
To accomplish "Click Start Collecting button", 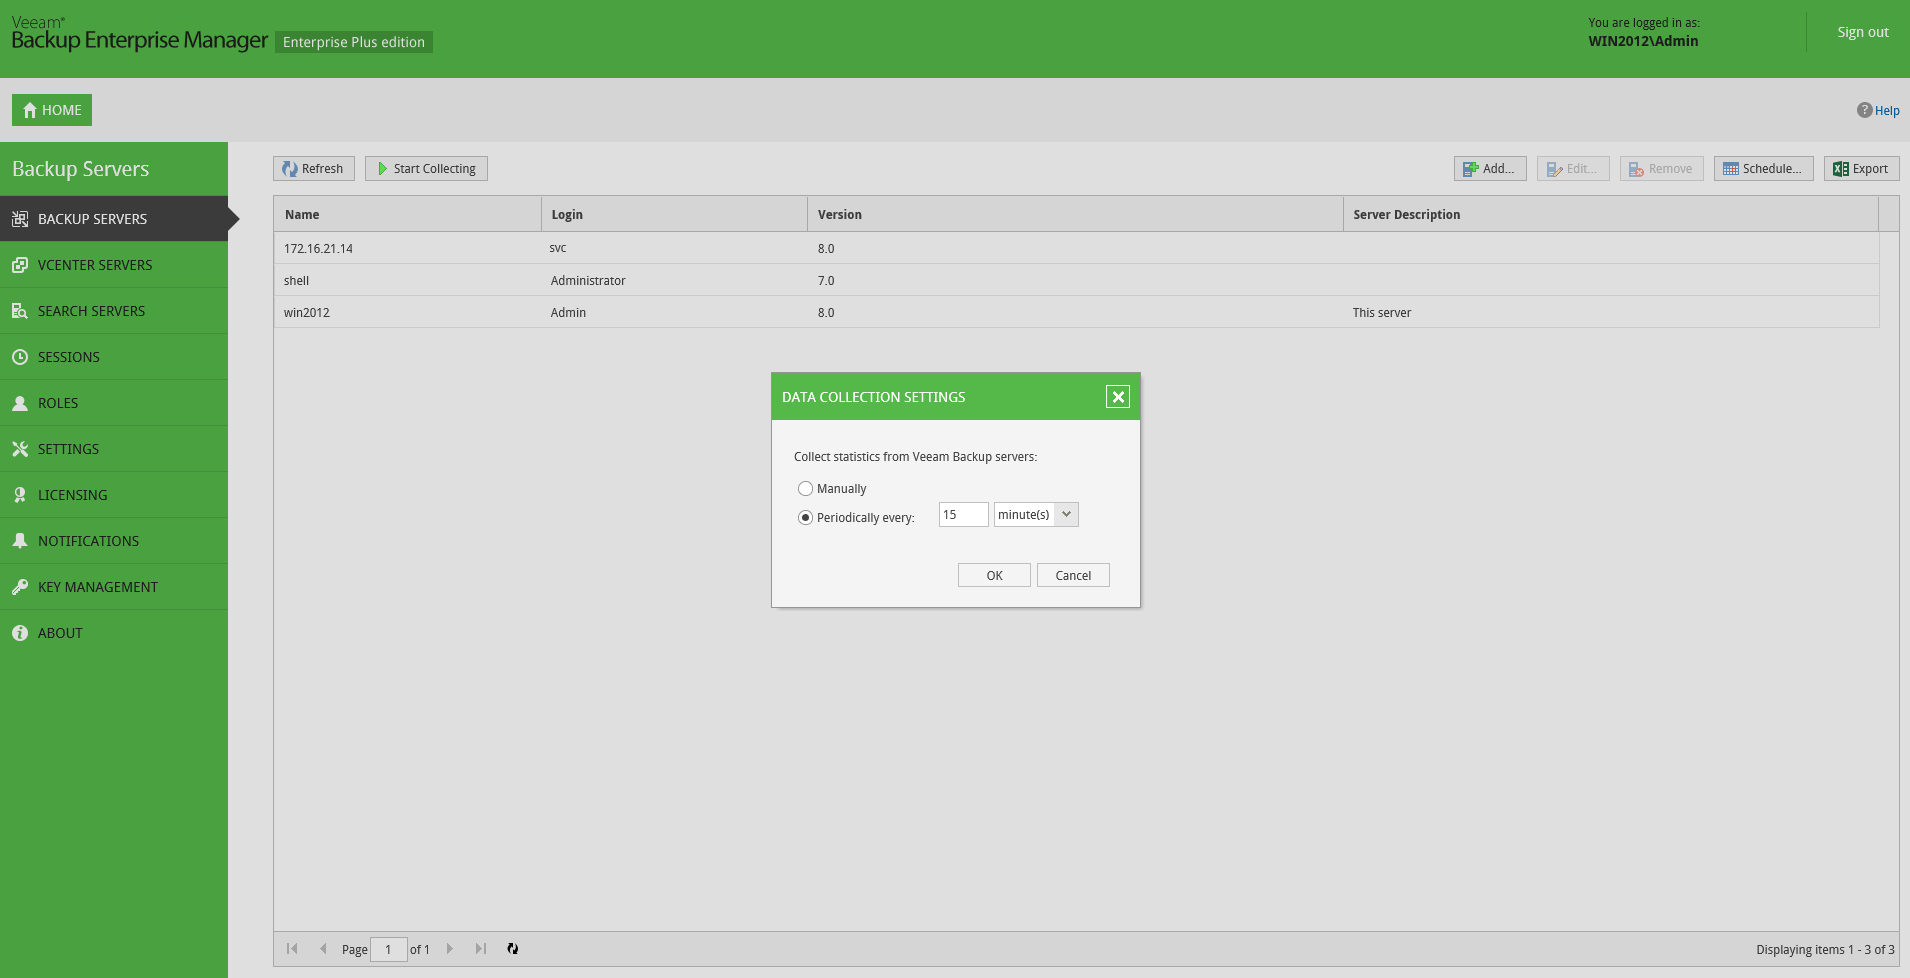I will click(426, 169).
